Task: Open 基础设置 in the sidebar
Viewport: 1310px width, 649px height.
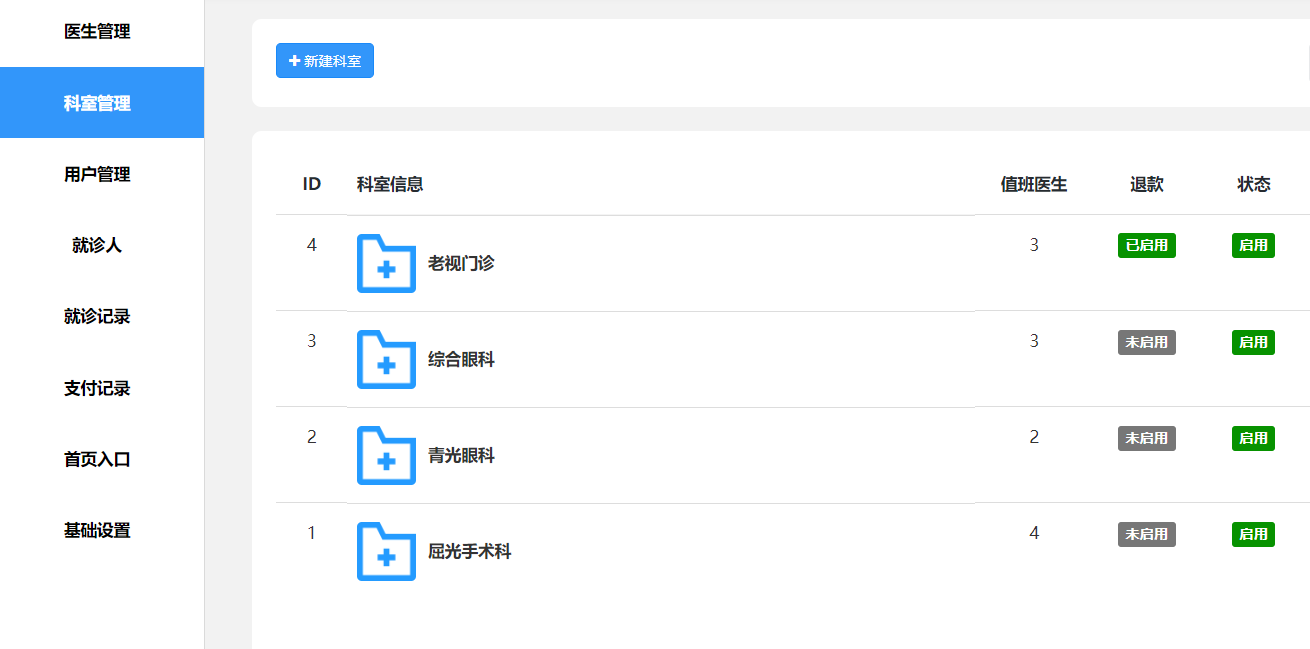Action: (x=97, y=531)
